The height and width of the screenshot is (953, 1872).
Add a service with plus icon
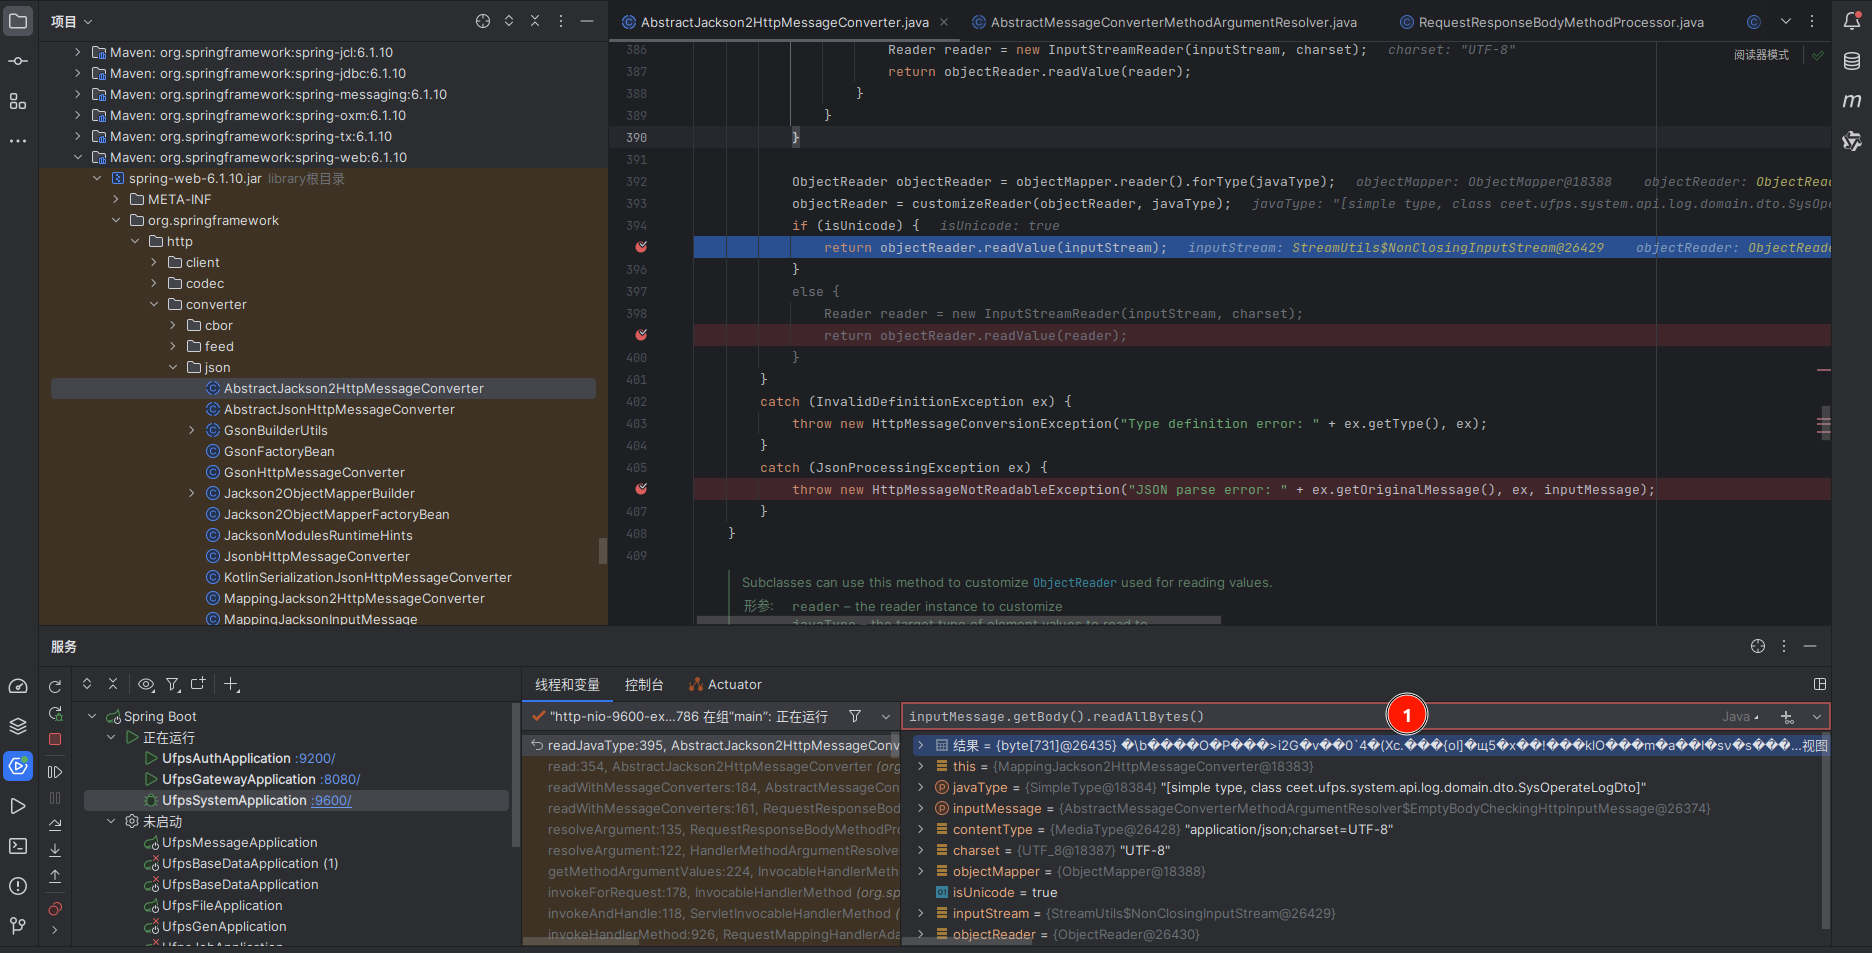pos(231,684)
